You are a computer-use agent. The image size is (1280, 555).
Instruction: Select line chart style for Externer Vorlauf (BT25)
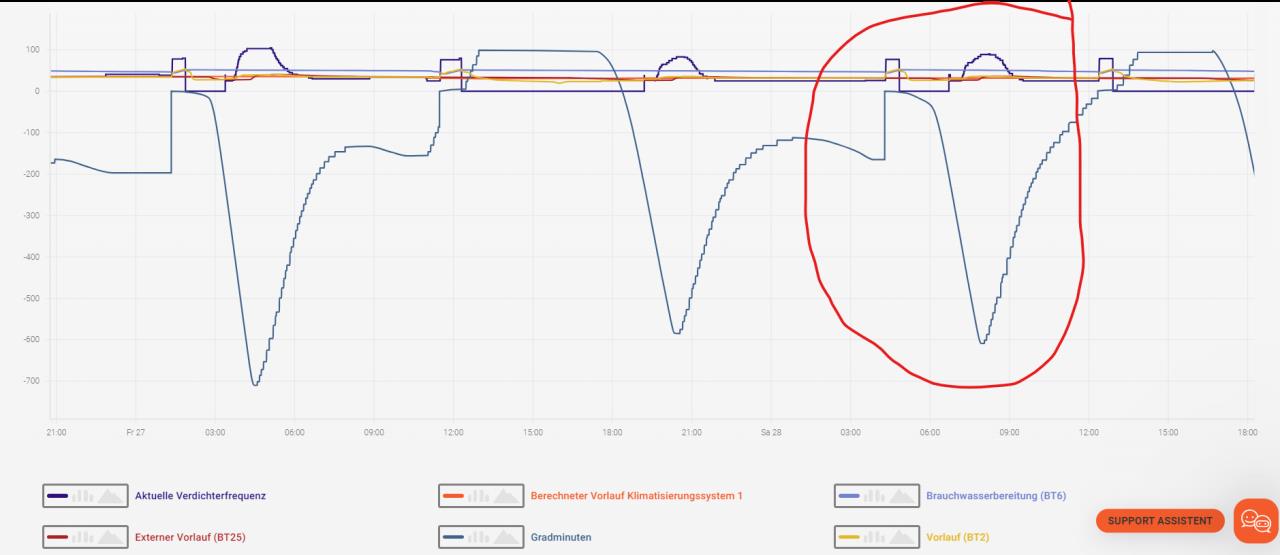(x=57, y=537)
